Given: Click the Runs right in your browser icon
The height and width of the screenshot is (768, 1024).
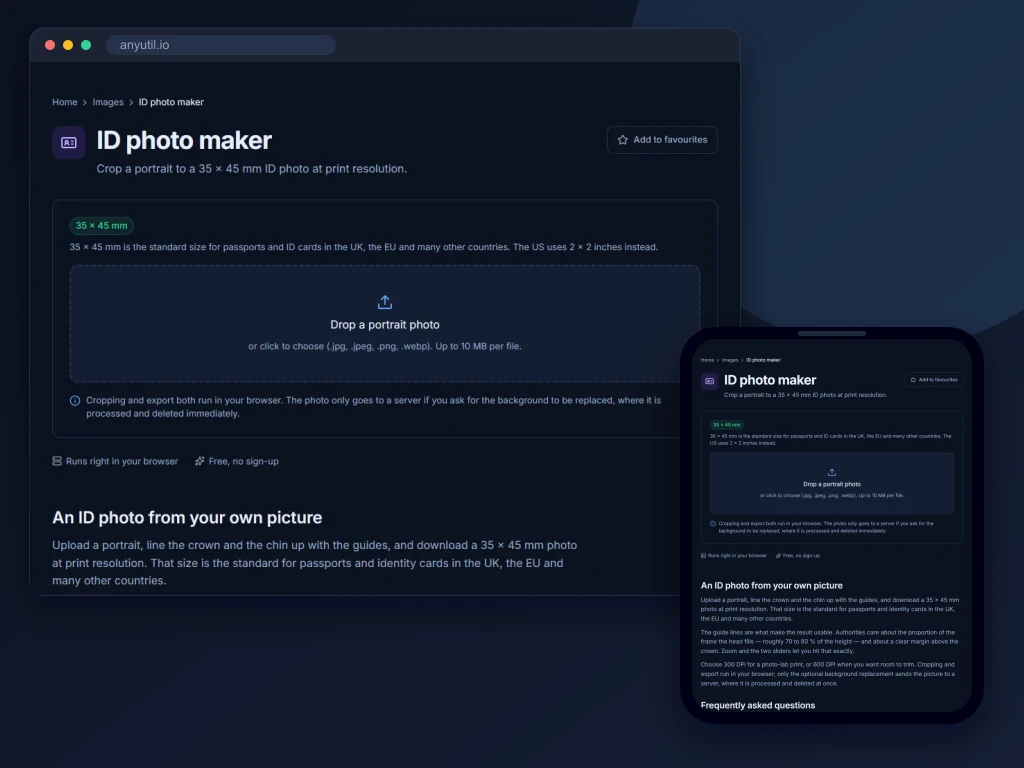Looking at the screenshot, I should [57, 461].
